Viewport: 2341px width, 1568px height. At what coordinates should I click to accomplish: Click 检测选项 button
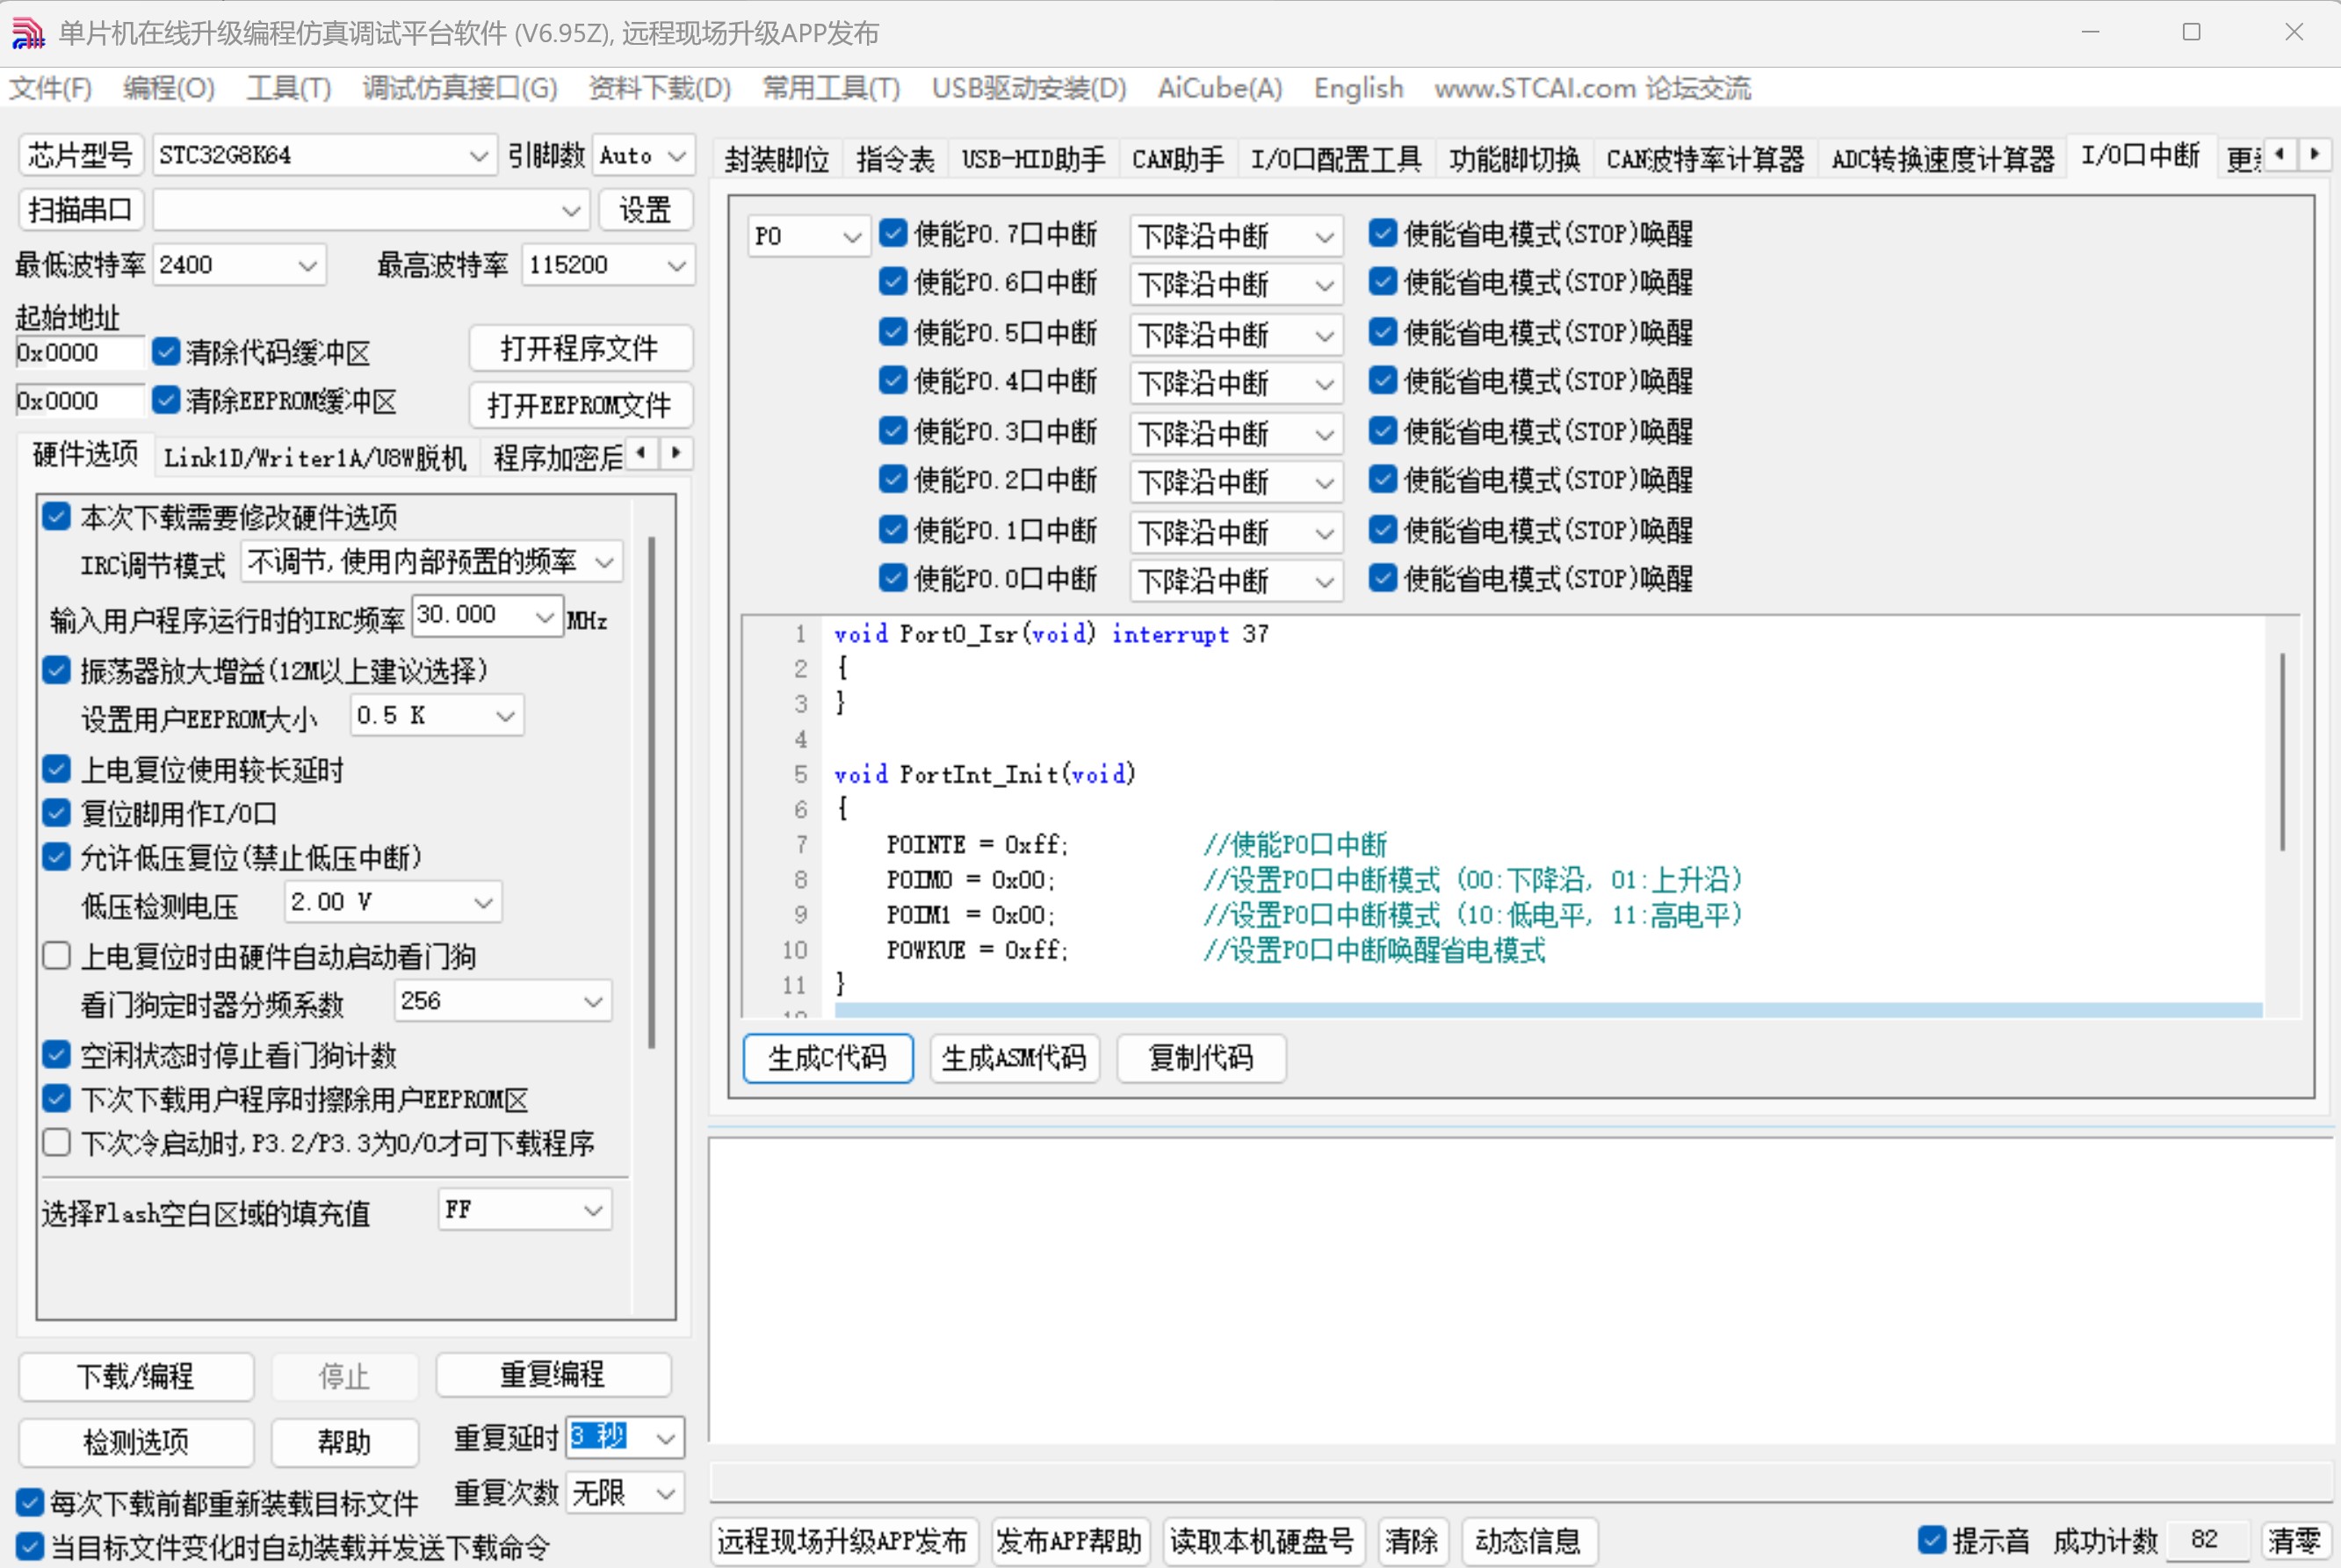(x=136, y=1442)
